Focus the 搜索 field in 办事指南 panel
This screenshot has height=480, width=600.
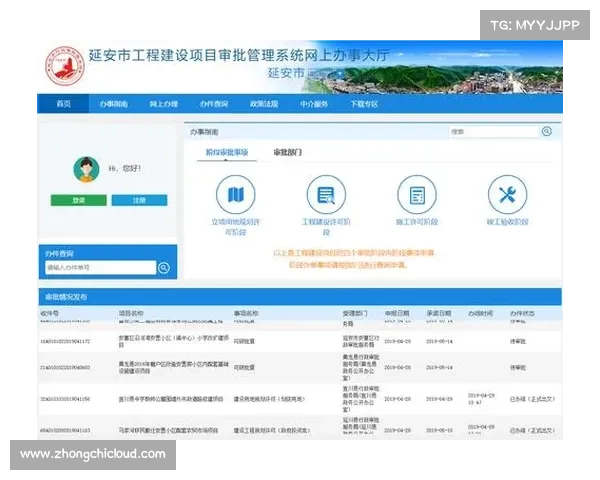pos(494,132)
